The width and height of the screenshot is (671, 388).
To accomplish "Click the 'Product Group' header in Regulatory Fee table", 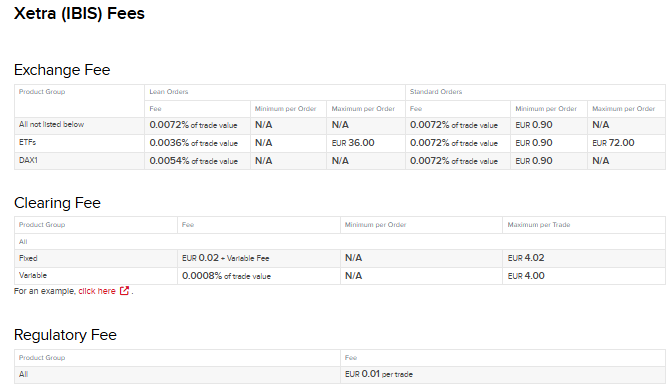I will 42,358.
